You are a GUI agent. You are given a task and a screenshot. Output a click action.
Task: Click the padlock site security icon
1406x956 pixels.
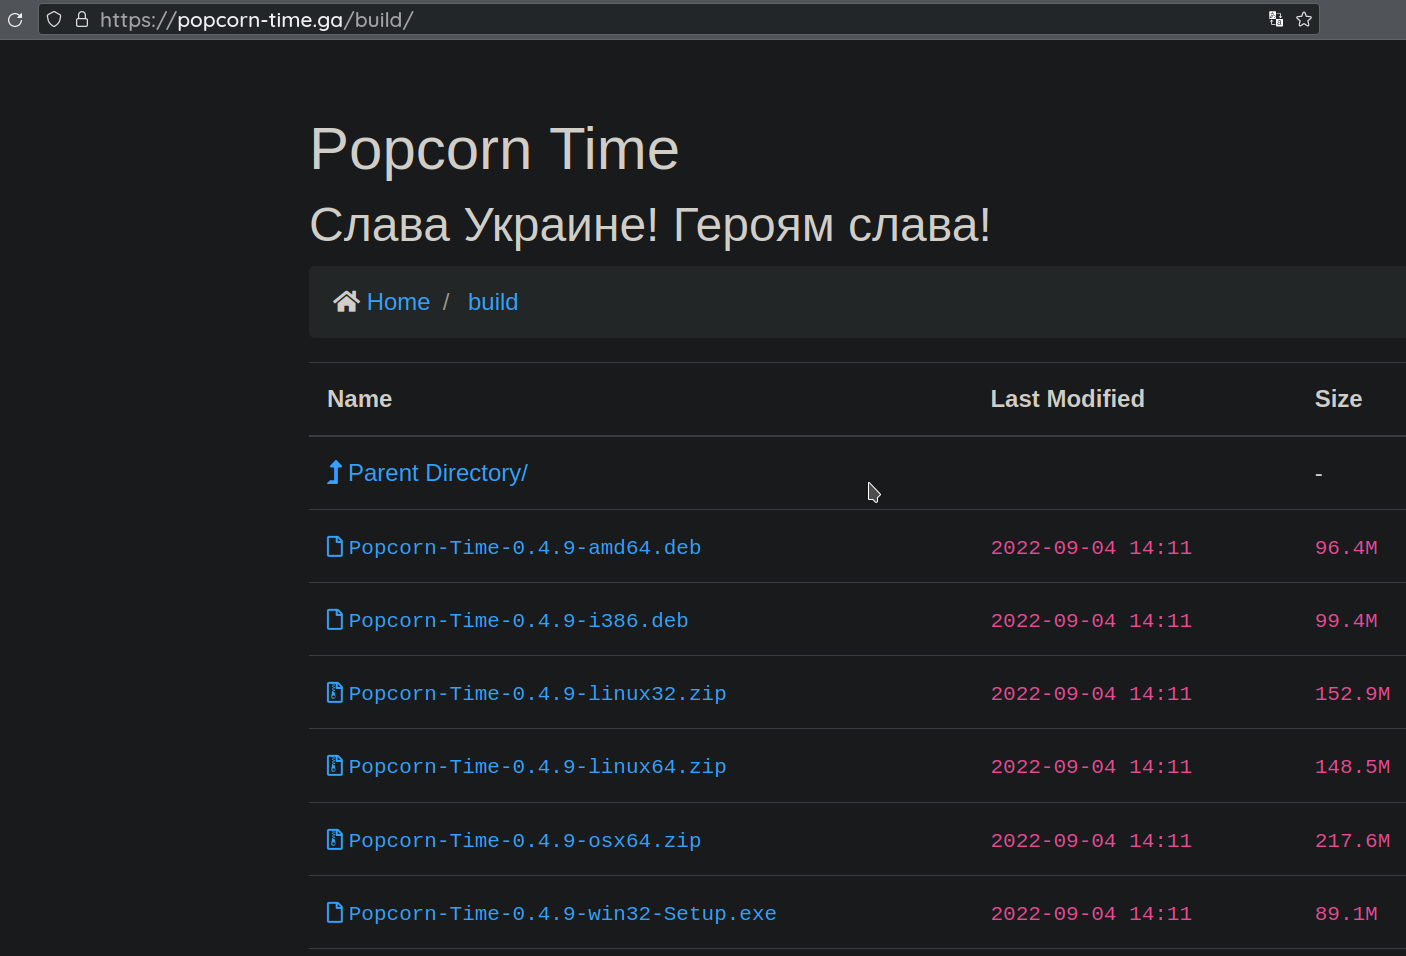tap(82, 19)
